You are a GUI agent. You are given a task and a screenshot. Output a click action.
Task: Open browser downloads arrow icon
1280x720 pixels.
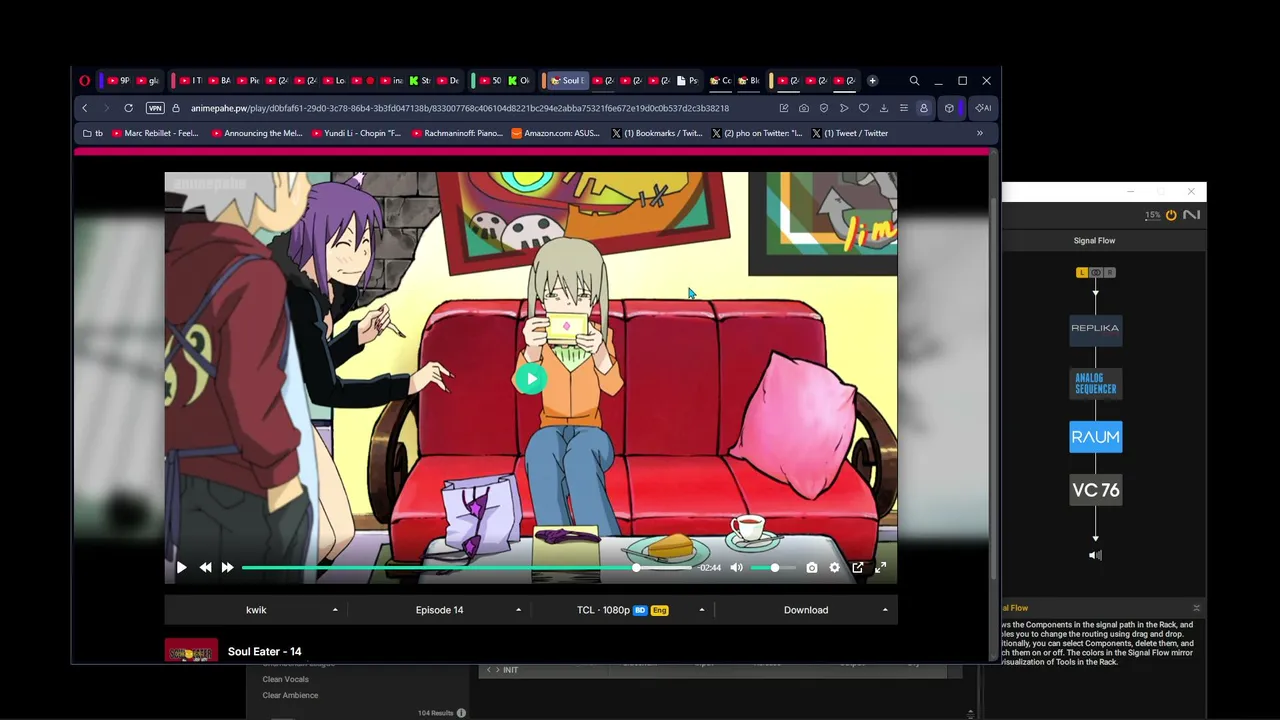[884, 108]
